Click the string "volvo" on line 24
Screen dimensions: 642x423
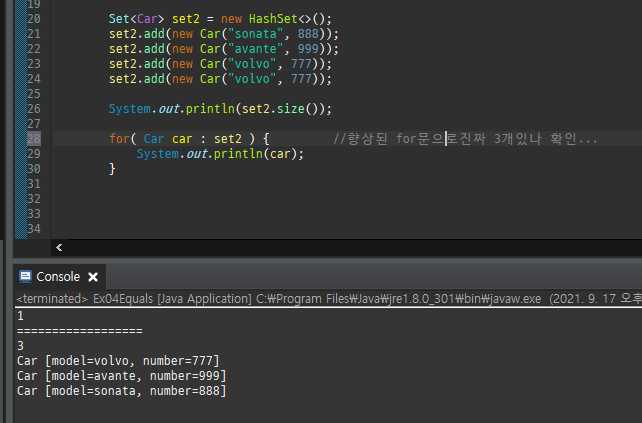coord(252,79)
